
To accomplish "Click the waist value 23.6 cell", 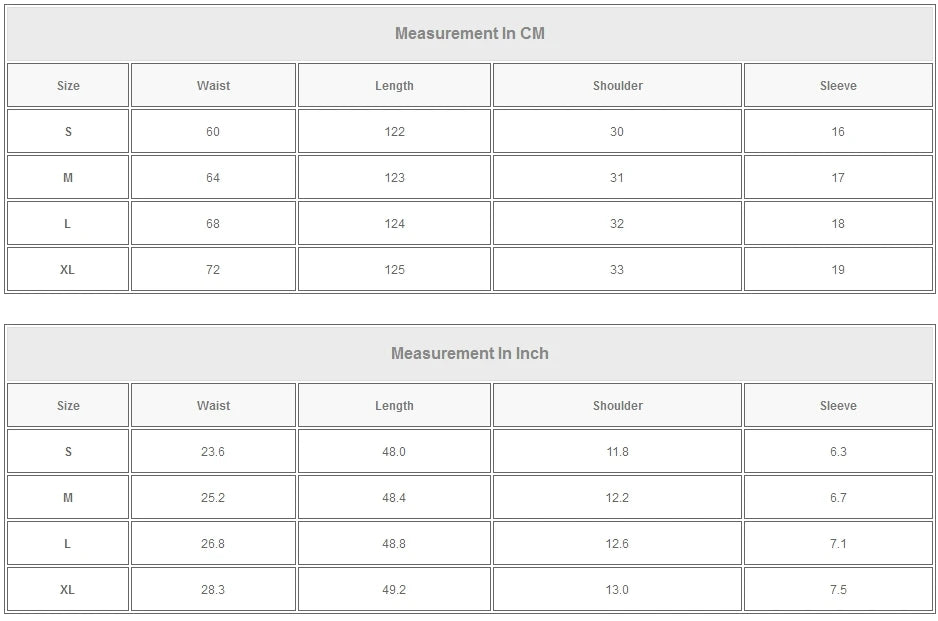I will pos(213,452).
